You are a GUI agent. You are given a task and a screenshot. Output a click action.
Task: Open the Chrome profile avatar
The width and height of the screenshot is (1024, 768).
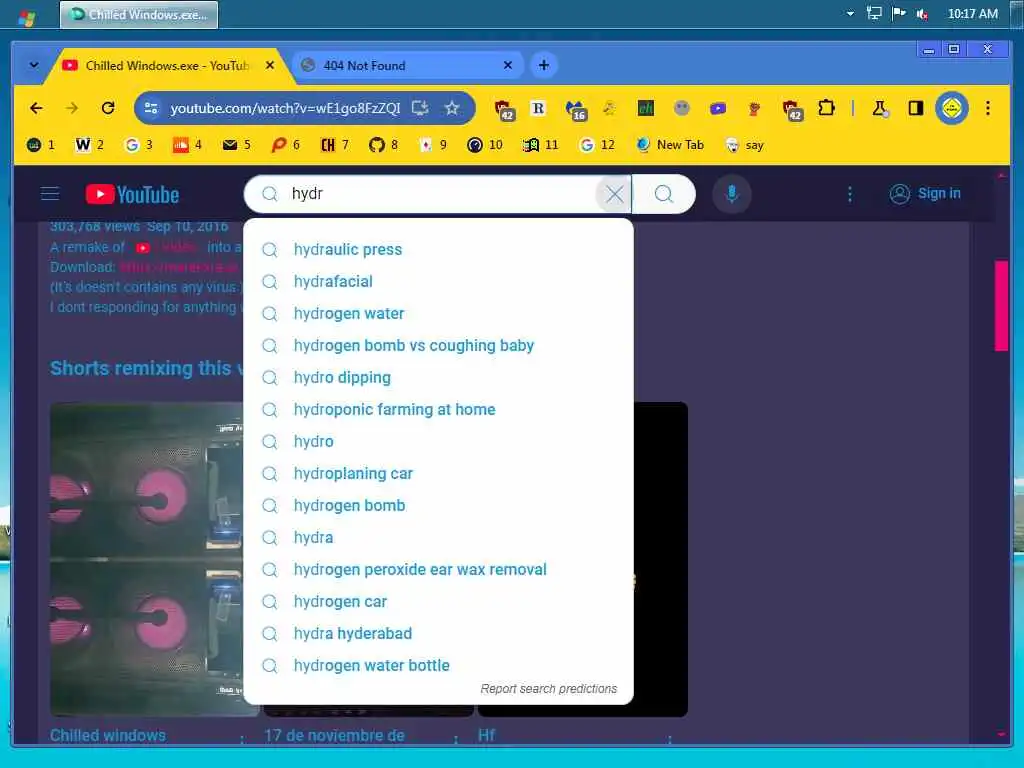(952, 108)
